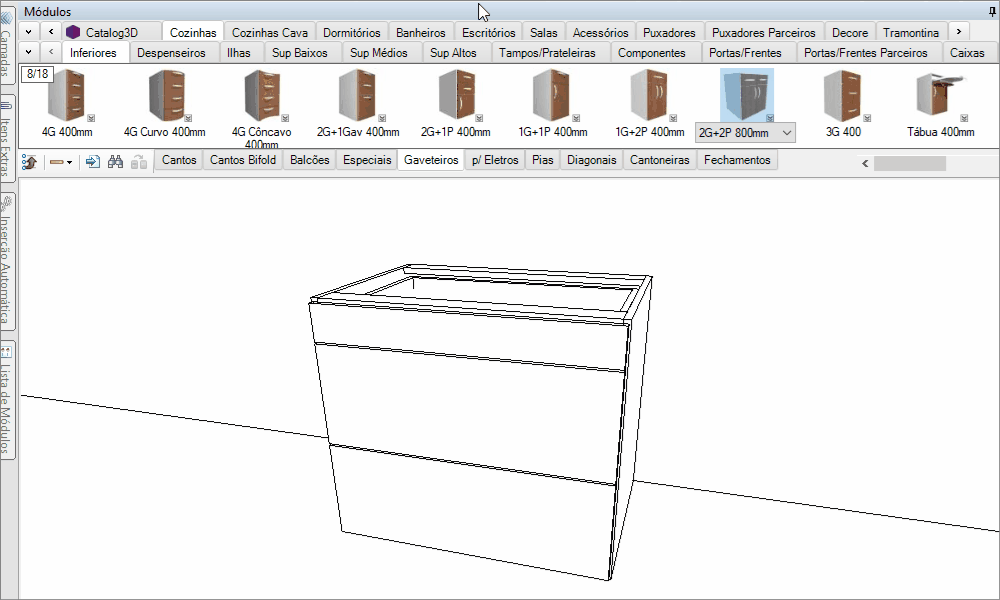
Task: Expand the top-row category list chevron
Action: coord(27,33)
